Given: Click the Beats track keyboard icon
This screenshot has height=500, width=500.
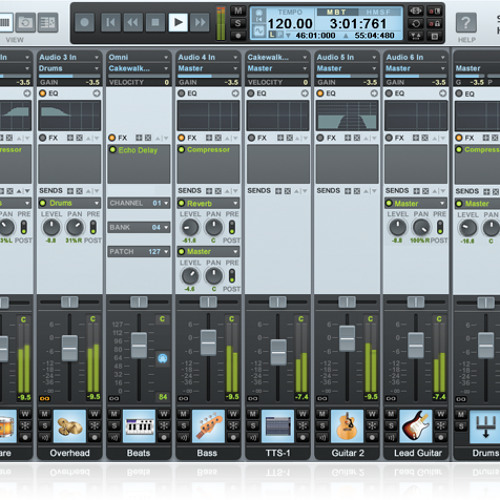Looking at the screenshot, I should 139,426.
